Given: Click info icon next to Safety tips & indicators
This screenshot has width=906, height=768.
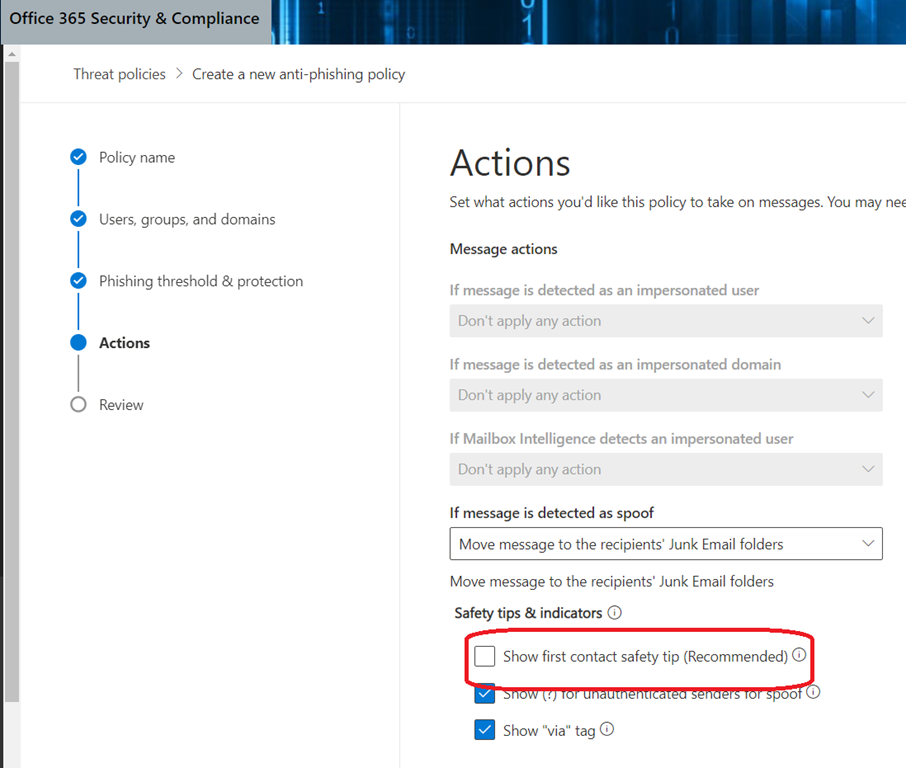Looking at the screenshot, I should click(615, 613).
